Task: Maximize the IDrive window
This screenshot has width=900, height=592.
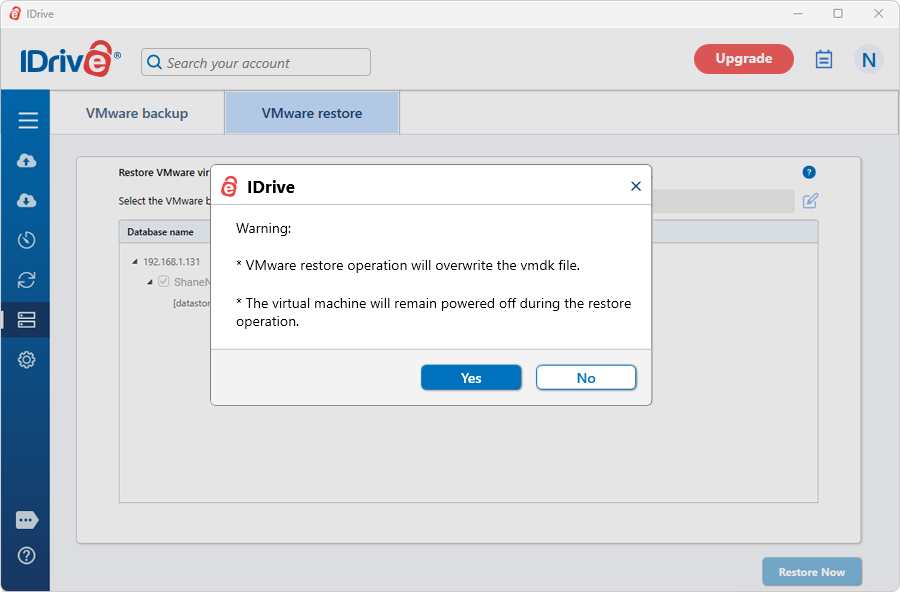Action: pos(838,14)
